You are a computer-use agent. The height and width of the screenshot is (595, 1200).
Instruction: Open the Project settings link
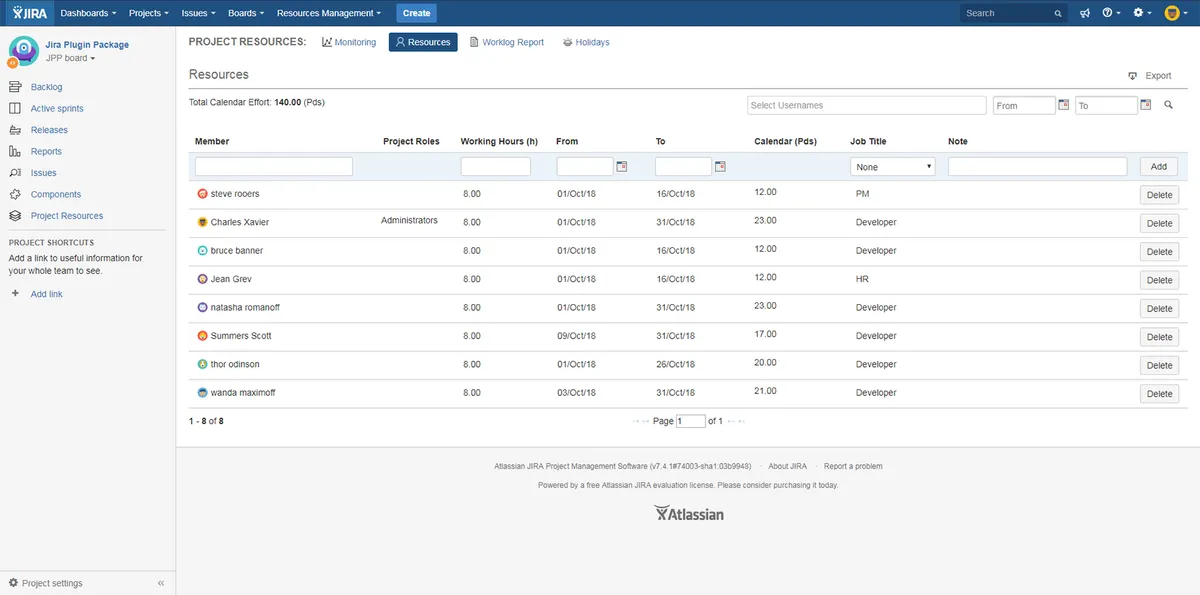click(x=52, y=583)
